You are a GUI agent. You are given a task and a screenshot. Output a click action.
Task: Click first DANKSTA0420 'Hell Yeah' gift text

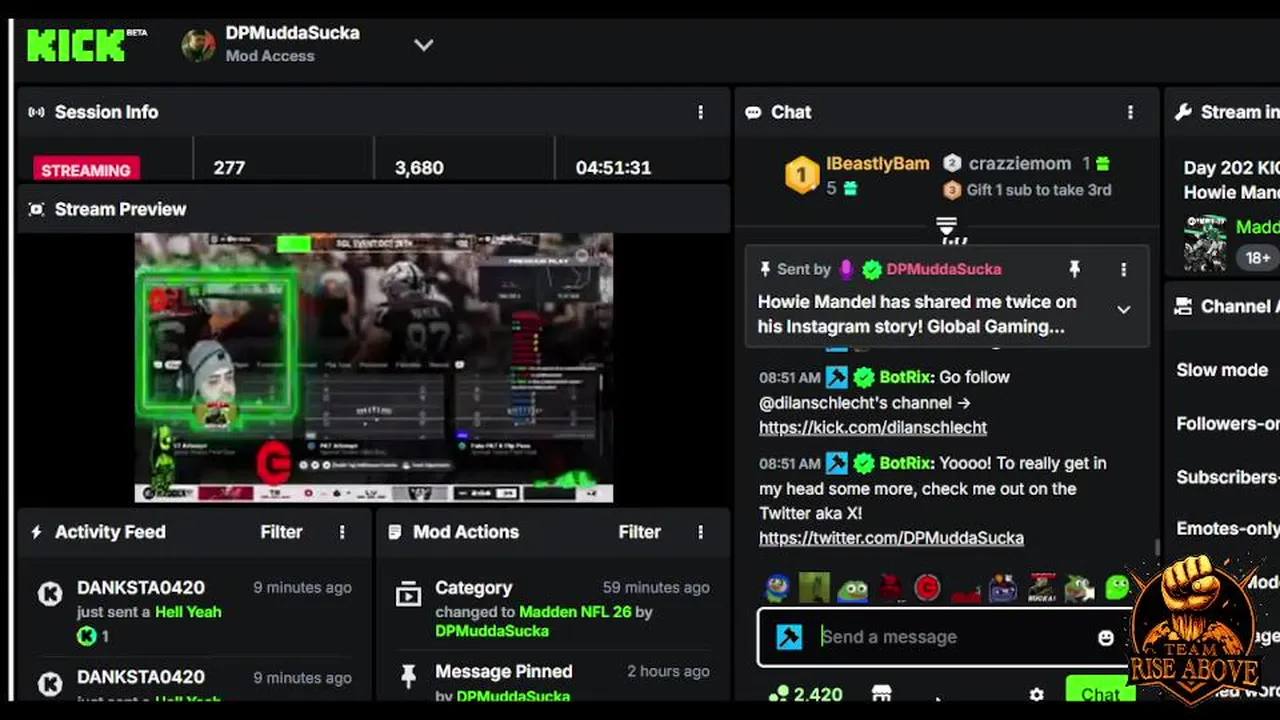pyautogui.click(x=188, y=612)
